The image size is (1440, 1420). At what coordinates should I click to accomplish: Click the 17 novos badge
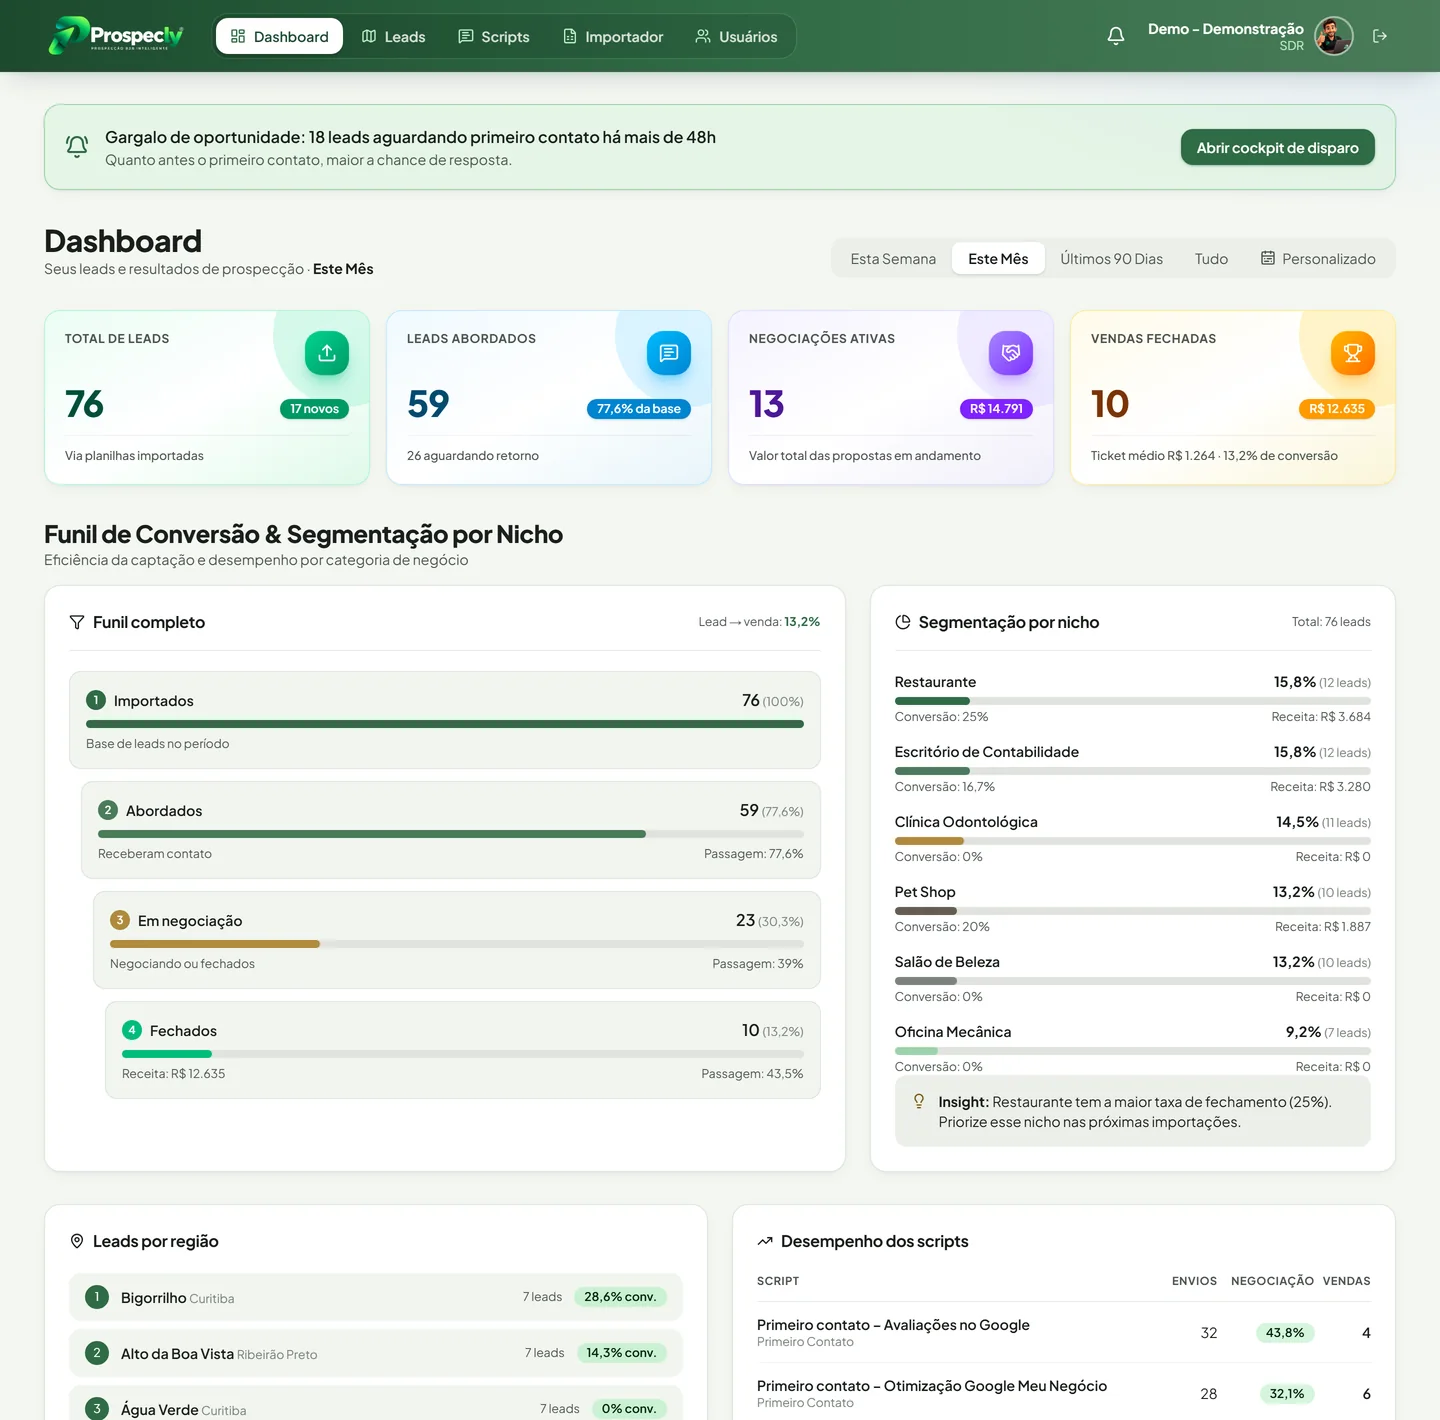314,409
